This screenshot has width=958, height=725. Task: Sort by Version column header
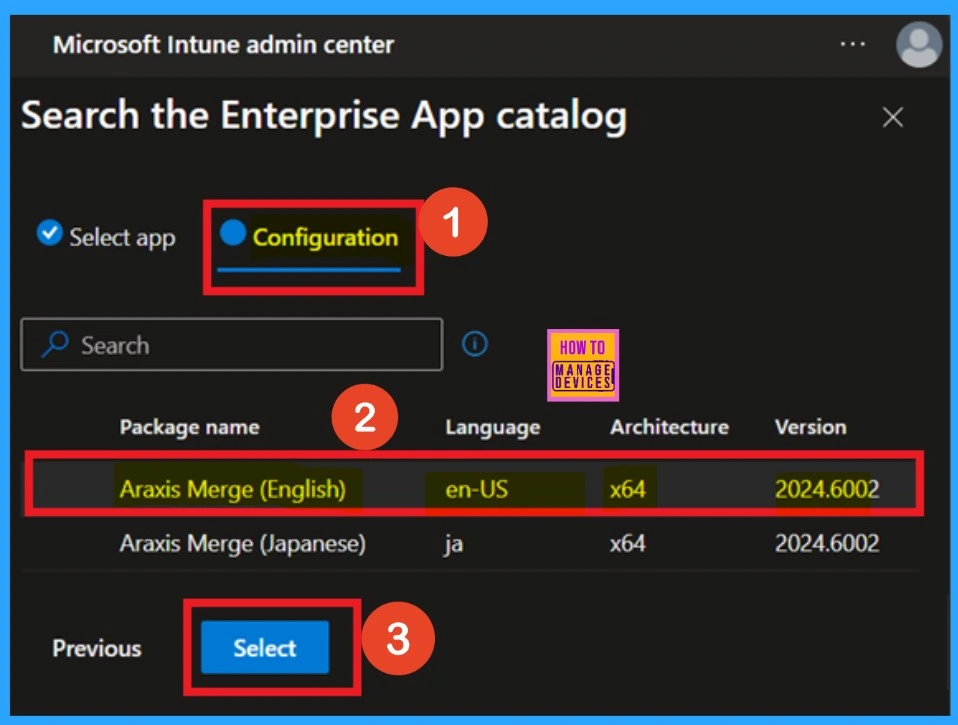[810, 427]
